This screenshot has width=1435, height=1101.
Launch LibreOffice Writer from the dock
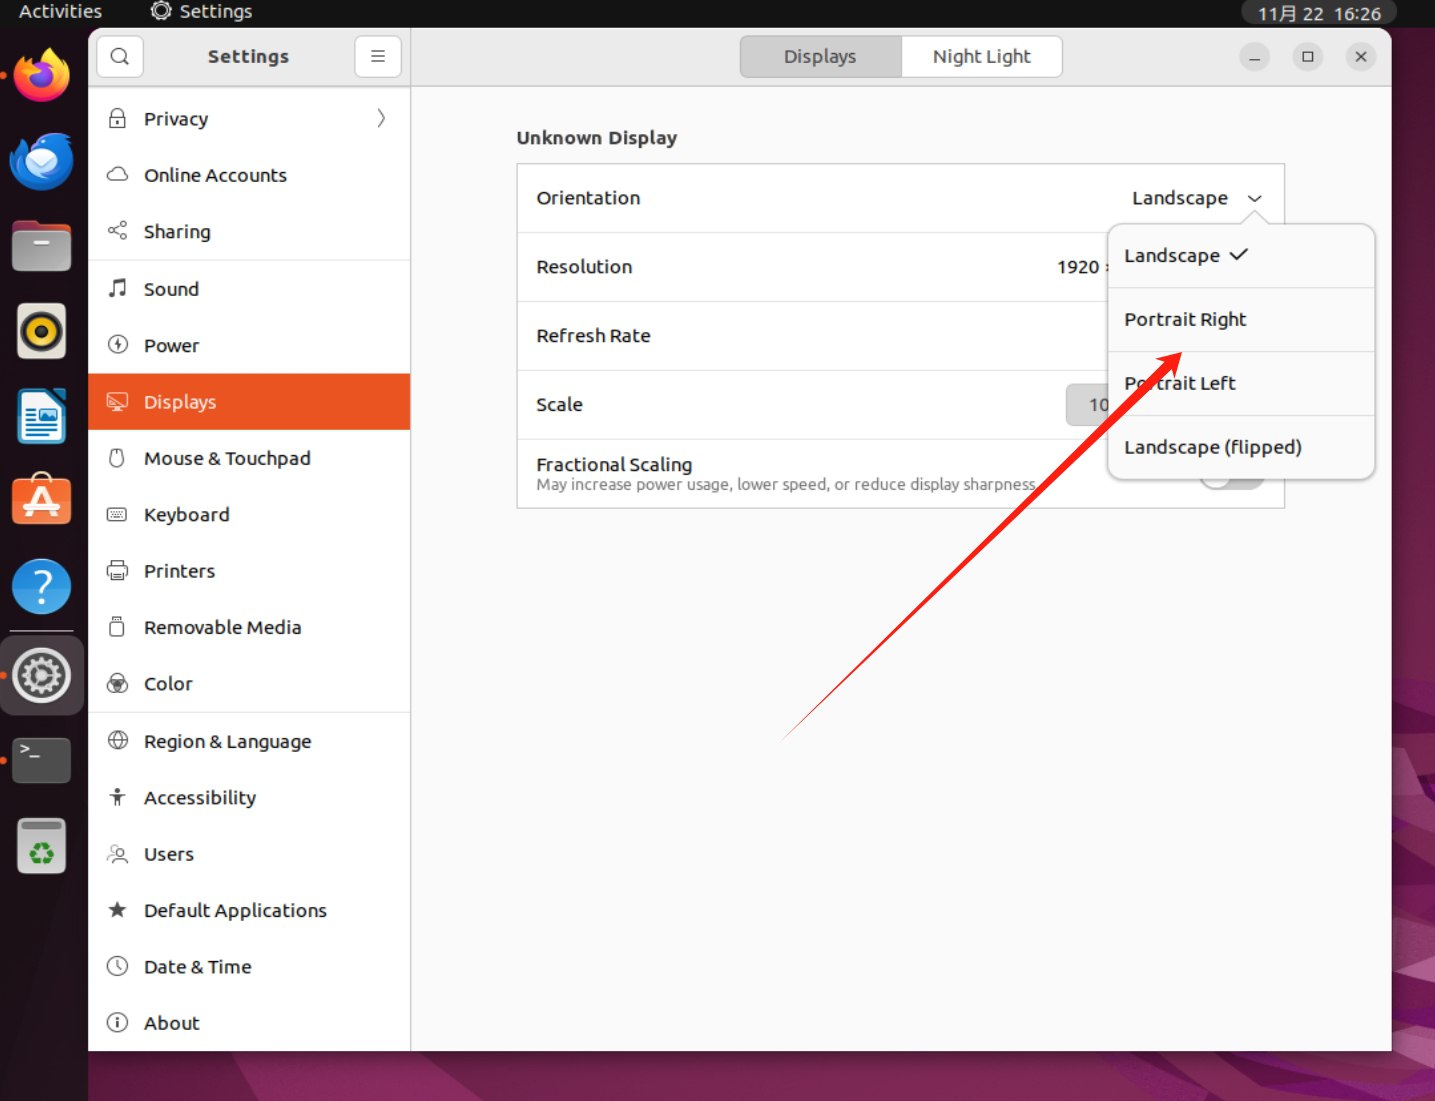coord(41,416)
